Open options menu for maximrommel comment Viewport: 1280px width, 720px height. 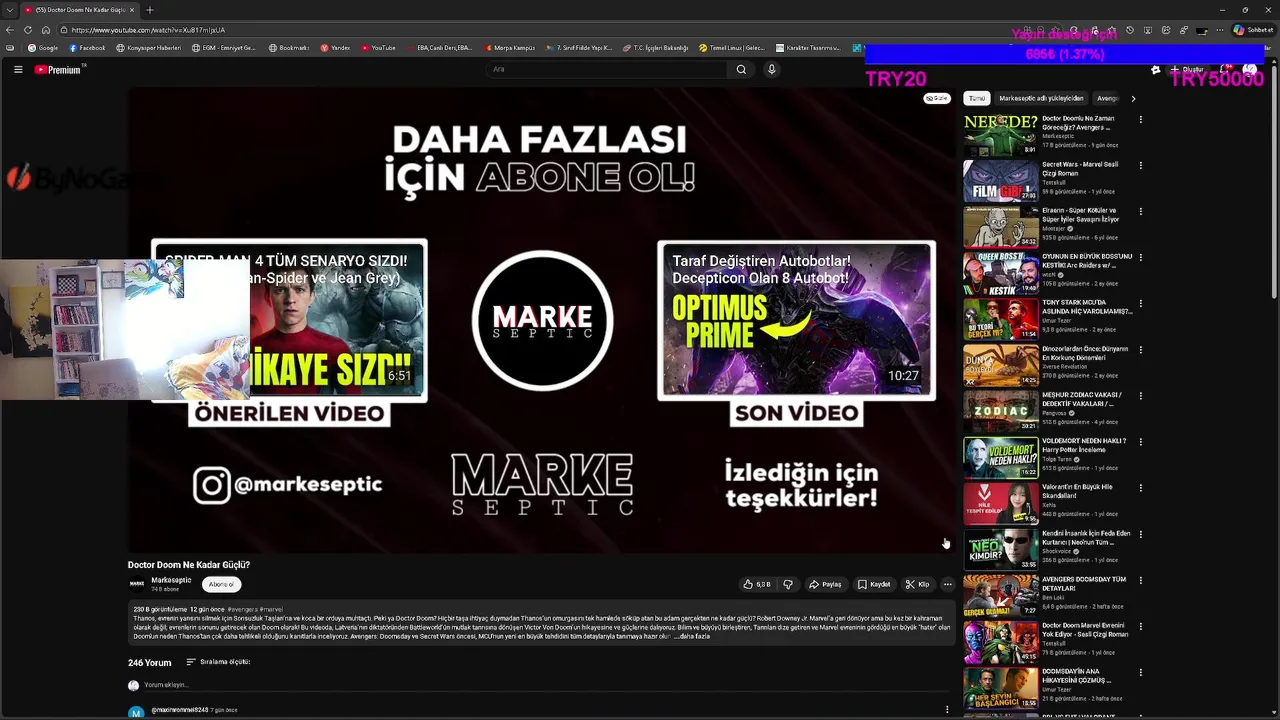click(x=947, y=710)
